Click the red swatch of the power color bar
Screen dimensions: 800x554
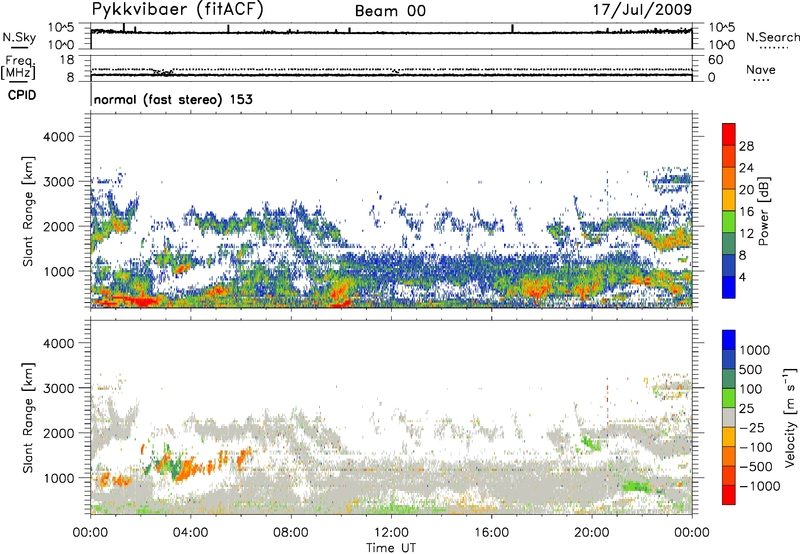pos(729,135)
